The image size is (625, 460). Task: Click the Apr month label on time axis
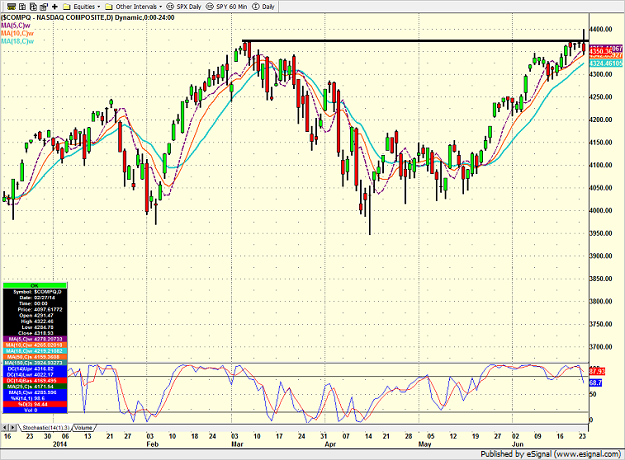[x=330, y=444]
